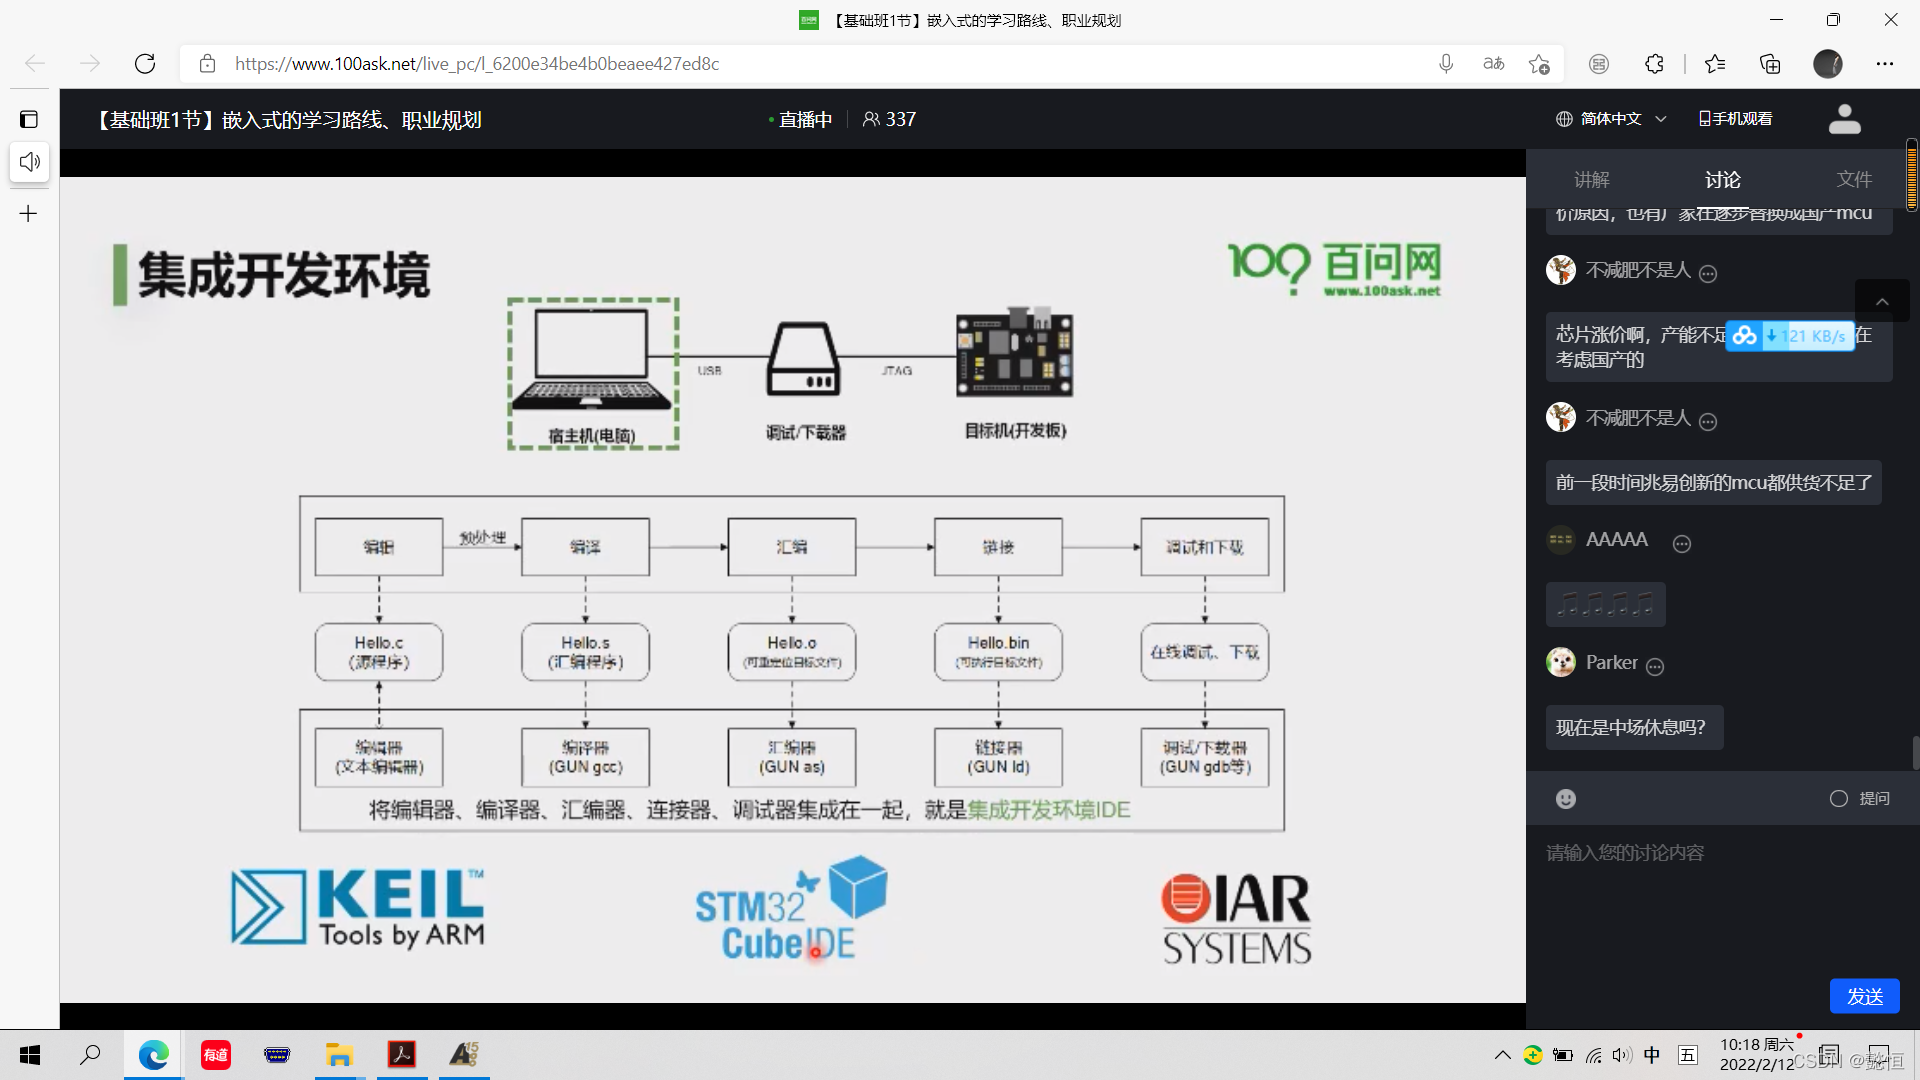
Task: Add a new vertical tab
Action: point(29,213)
